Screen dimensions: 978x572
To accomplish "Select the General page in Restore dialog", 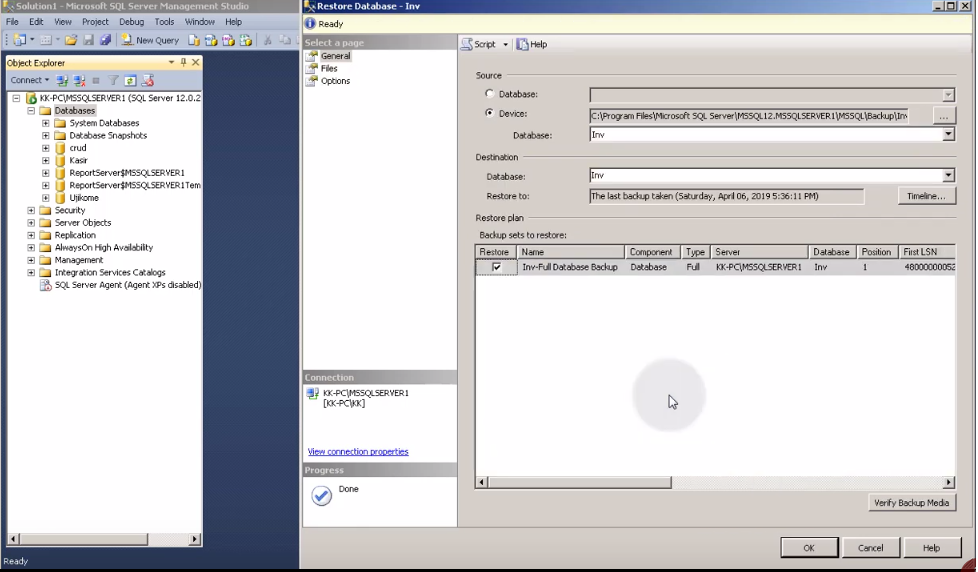I will pyautogui.click(x=335, y=56).
